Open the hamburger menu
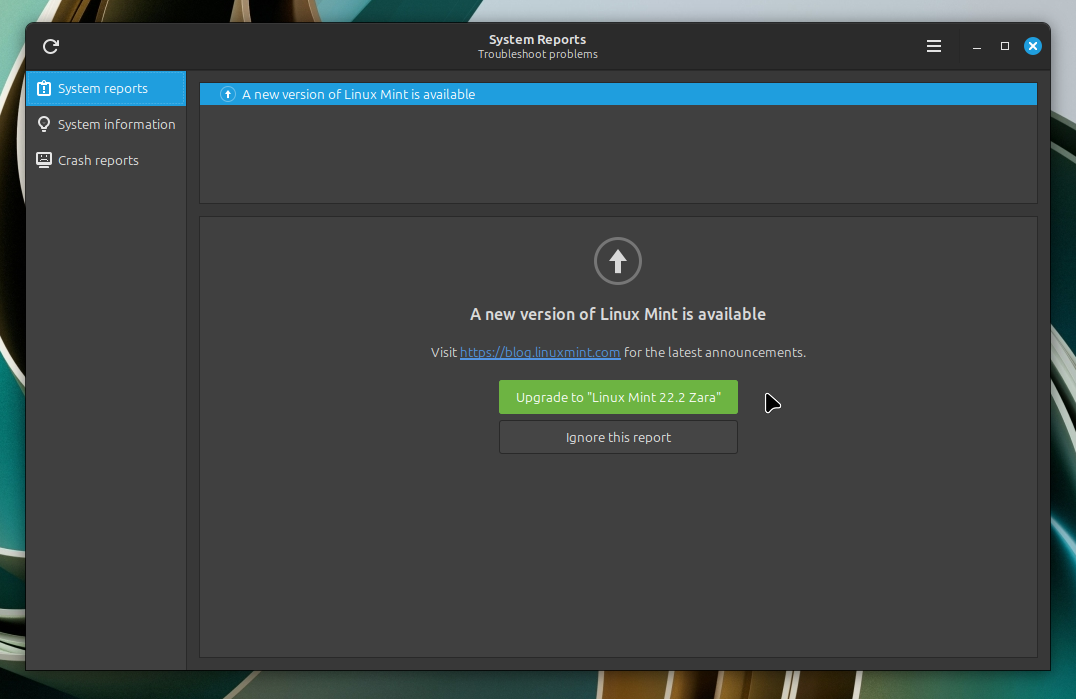The width and height of the screenshot is (1076, 699). [x=933, y=46]
